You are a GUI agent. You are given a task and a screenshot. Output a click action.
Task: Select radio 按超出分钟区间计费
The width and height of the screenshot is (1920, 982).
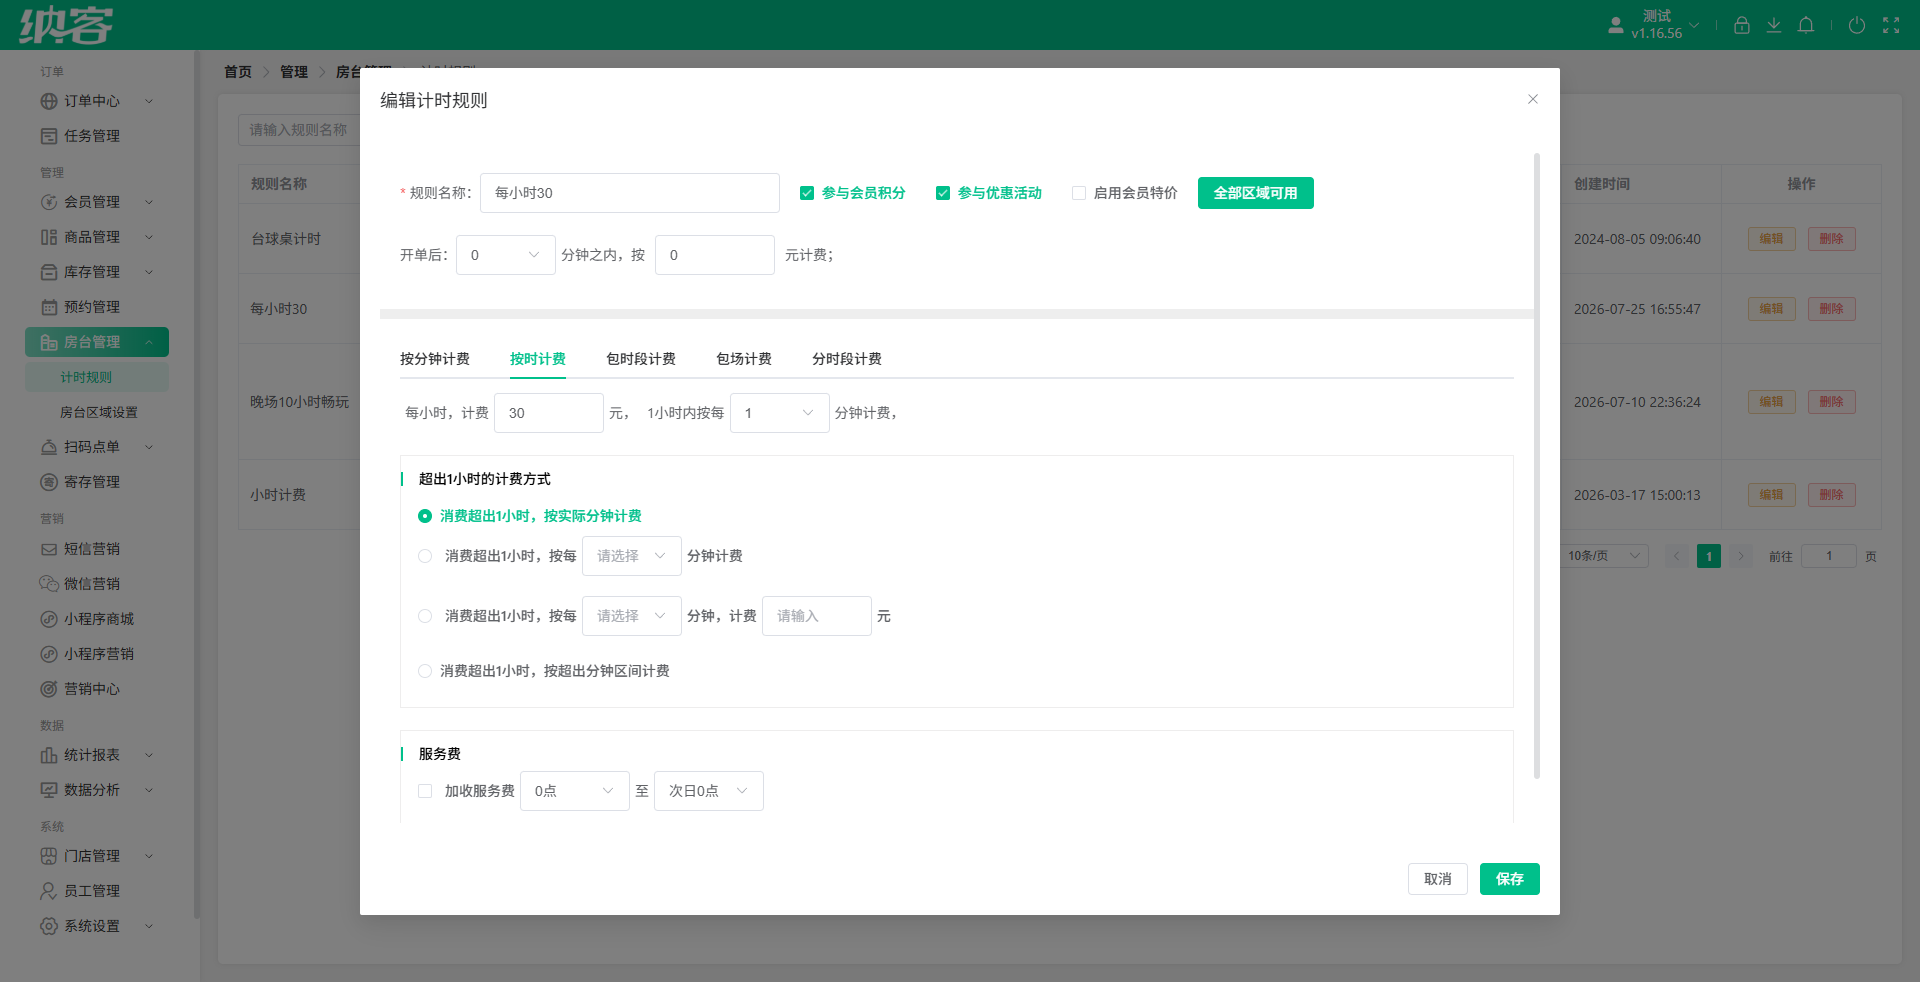(425, 671)
